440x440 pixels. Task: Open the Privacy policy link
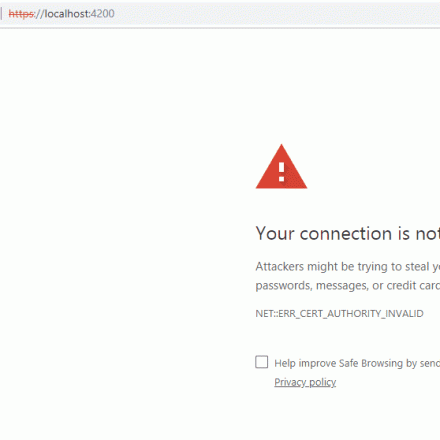point(305,382)
